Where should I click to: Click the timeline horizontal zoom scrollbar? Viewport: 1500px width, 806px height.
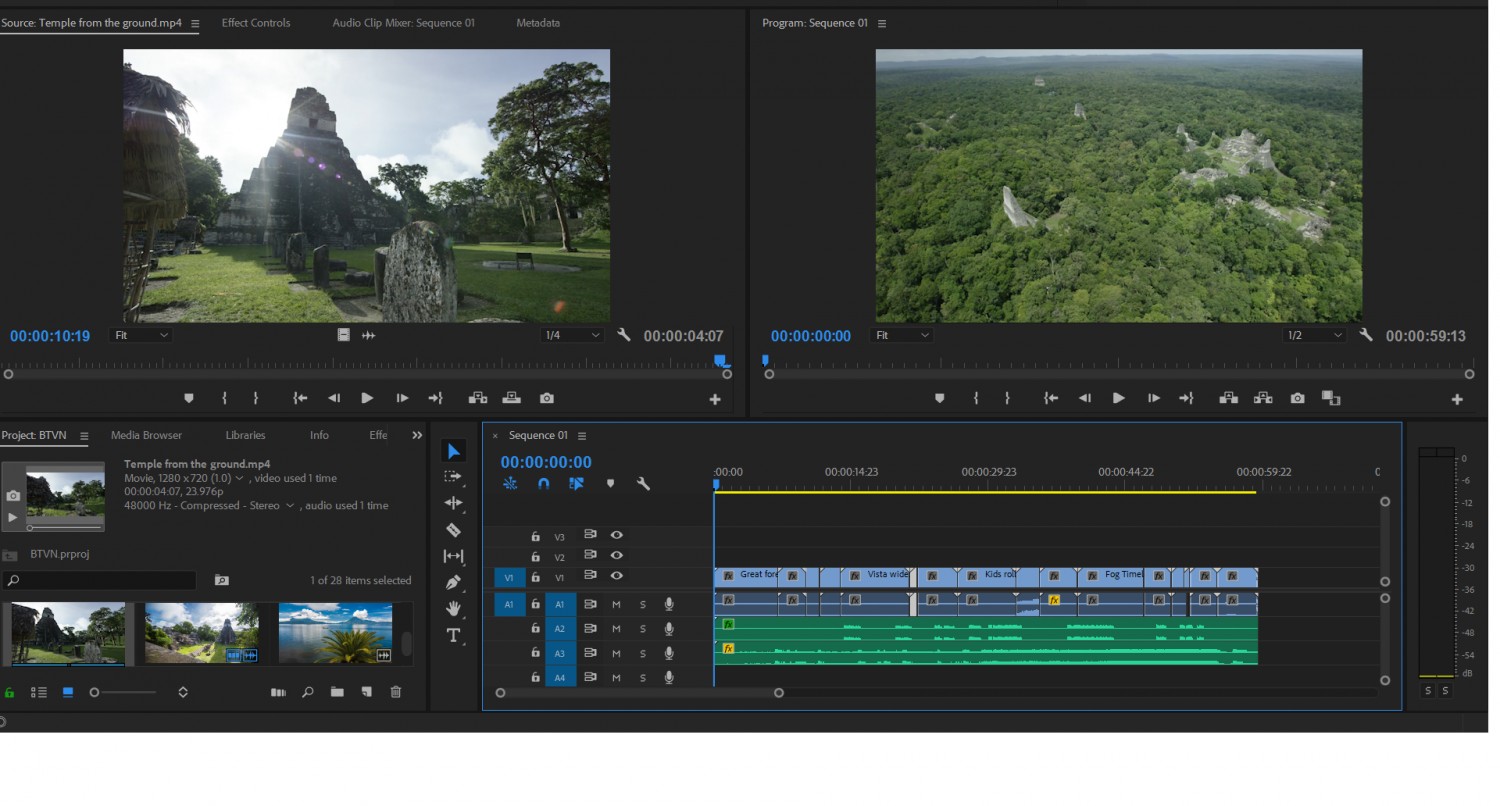(x=640, y=693)
